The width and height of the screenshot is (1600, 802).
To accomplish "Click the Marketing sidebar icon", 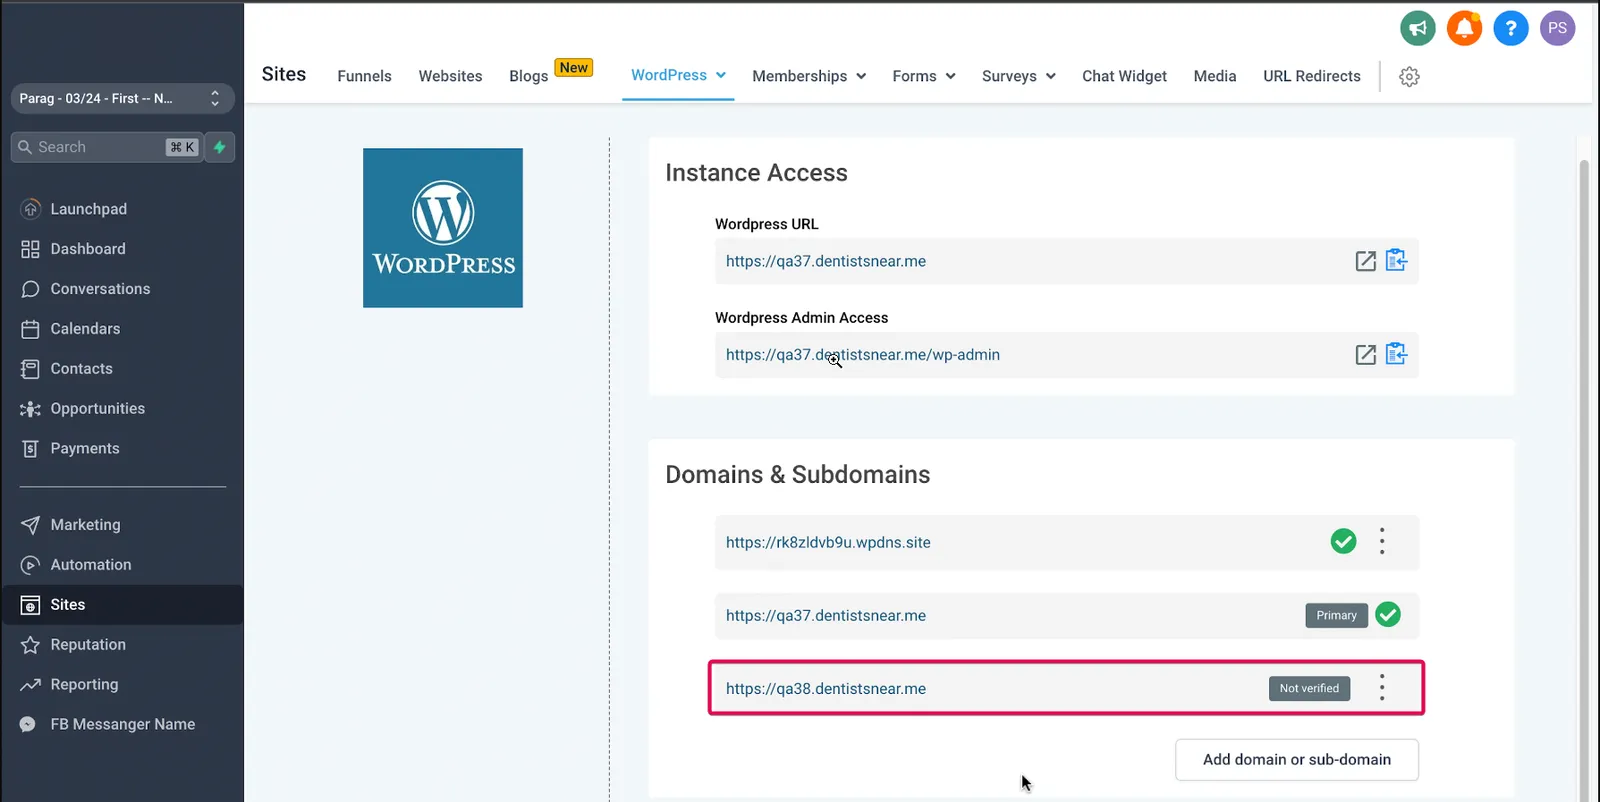I will click(x=30, y=525).
